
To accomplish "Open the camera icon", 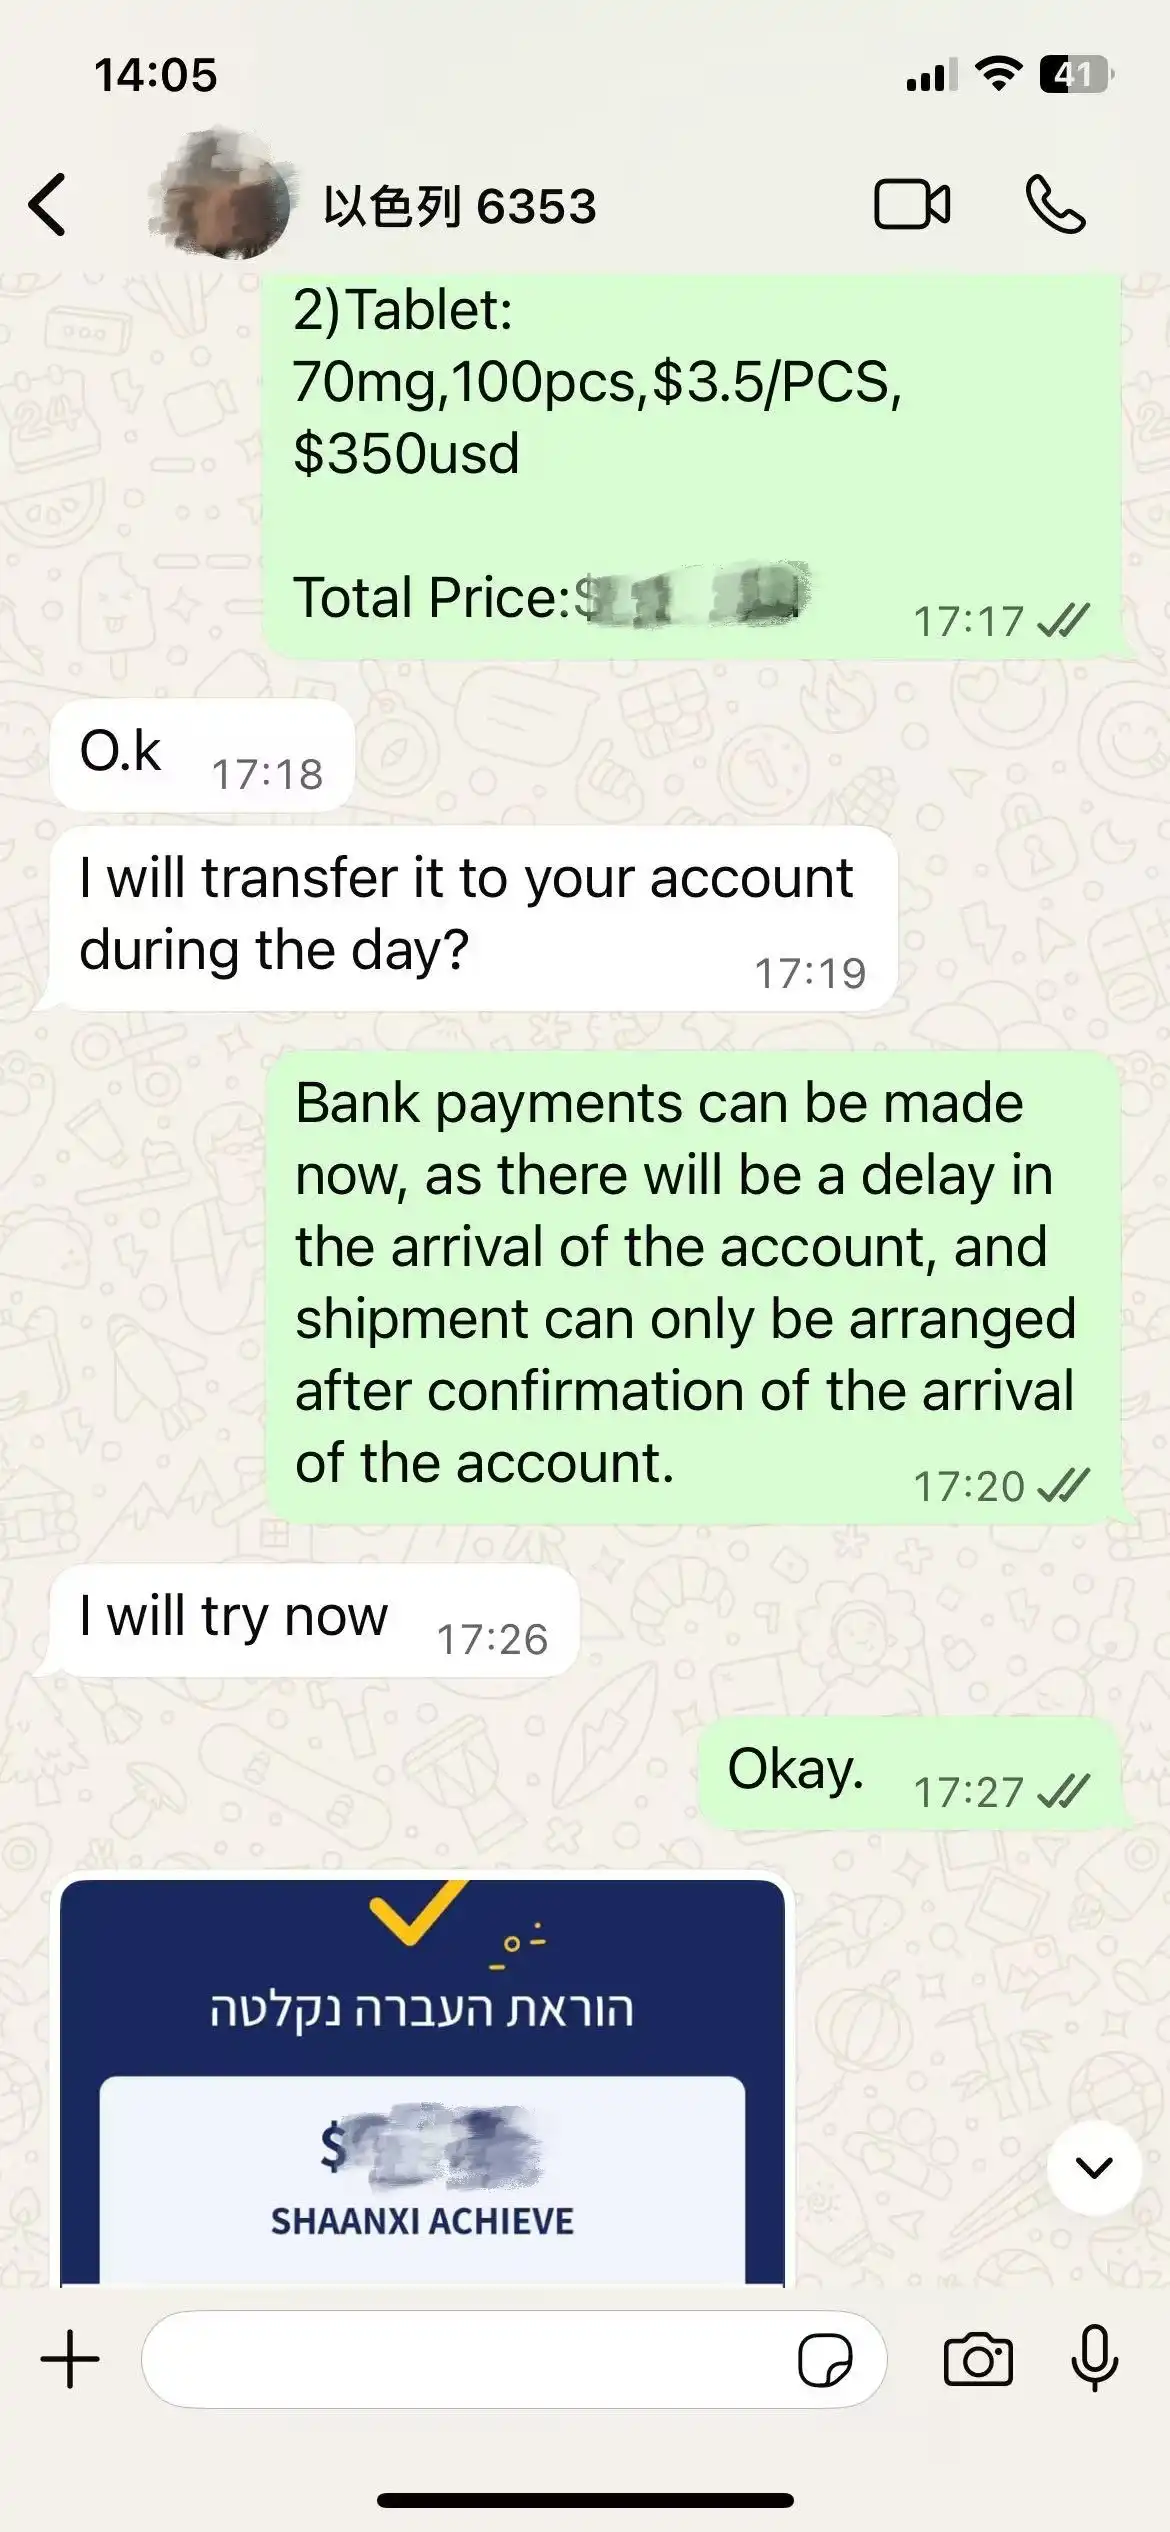I will click(978, 2360).
